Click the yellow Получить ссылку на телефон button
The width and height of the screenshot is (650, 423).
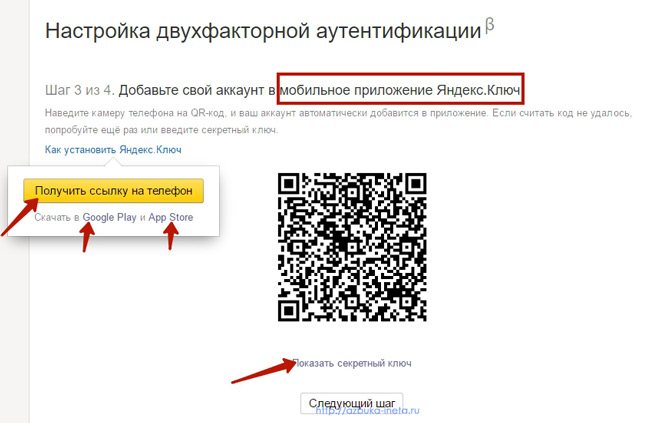tap(114, 191)
